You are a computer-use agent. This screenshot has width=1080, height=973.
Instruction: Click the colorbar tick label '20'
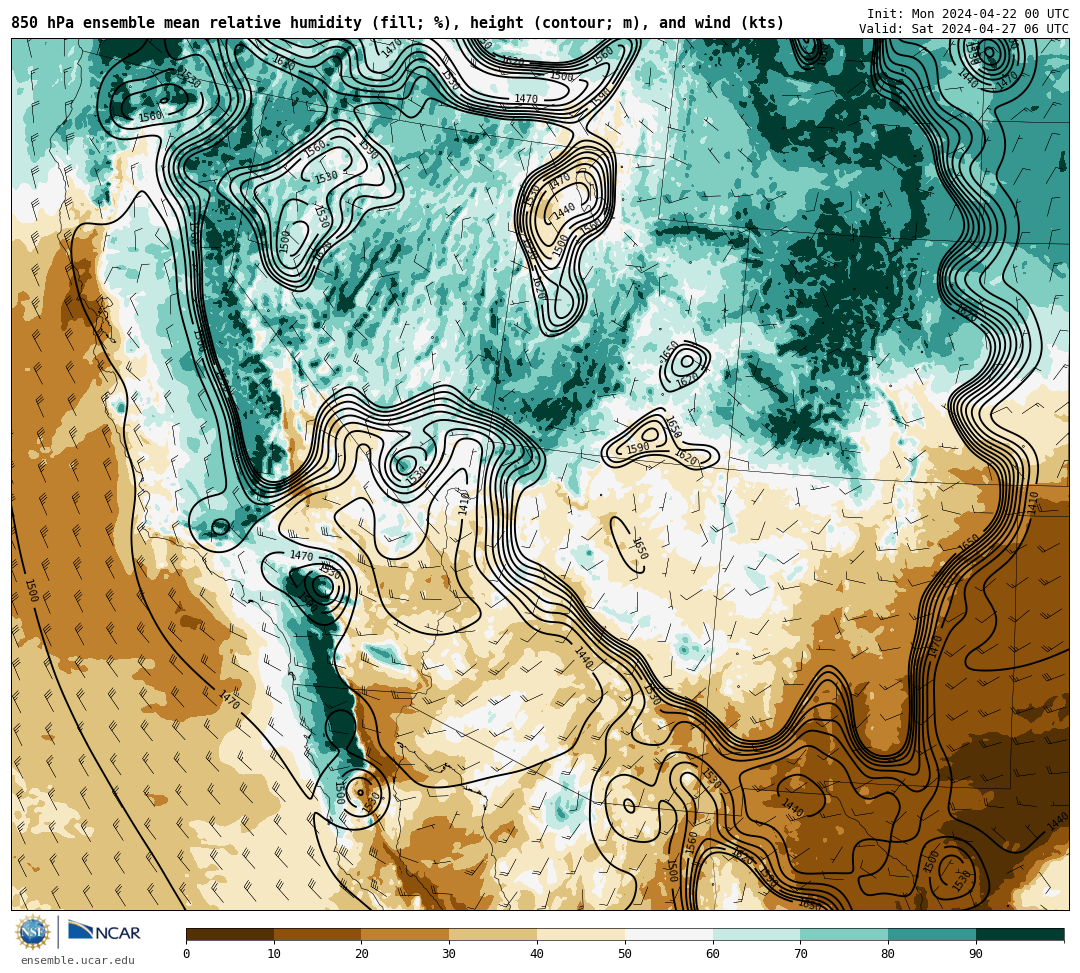pyautogui.click(x=362, y=954)
